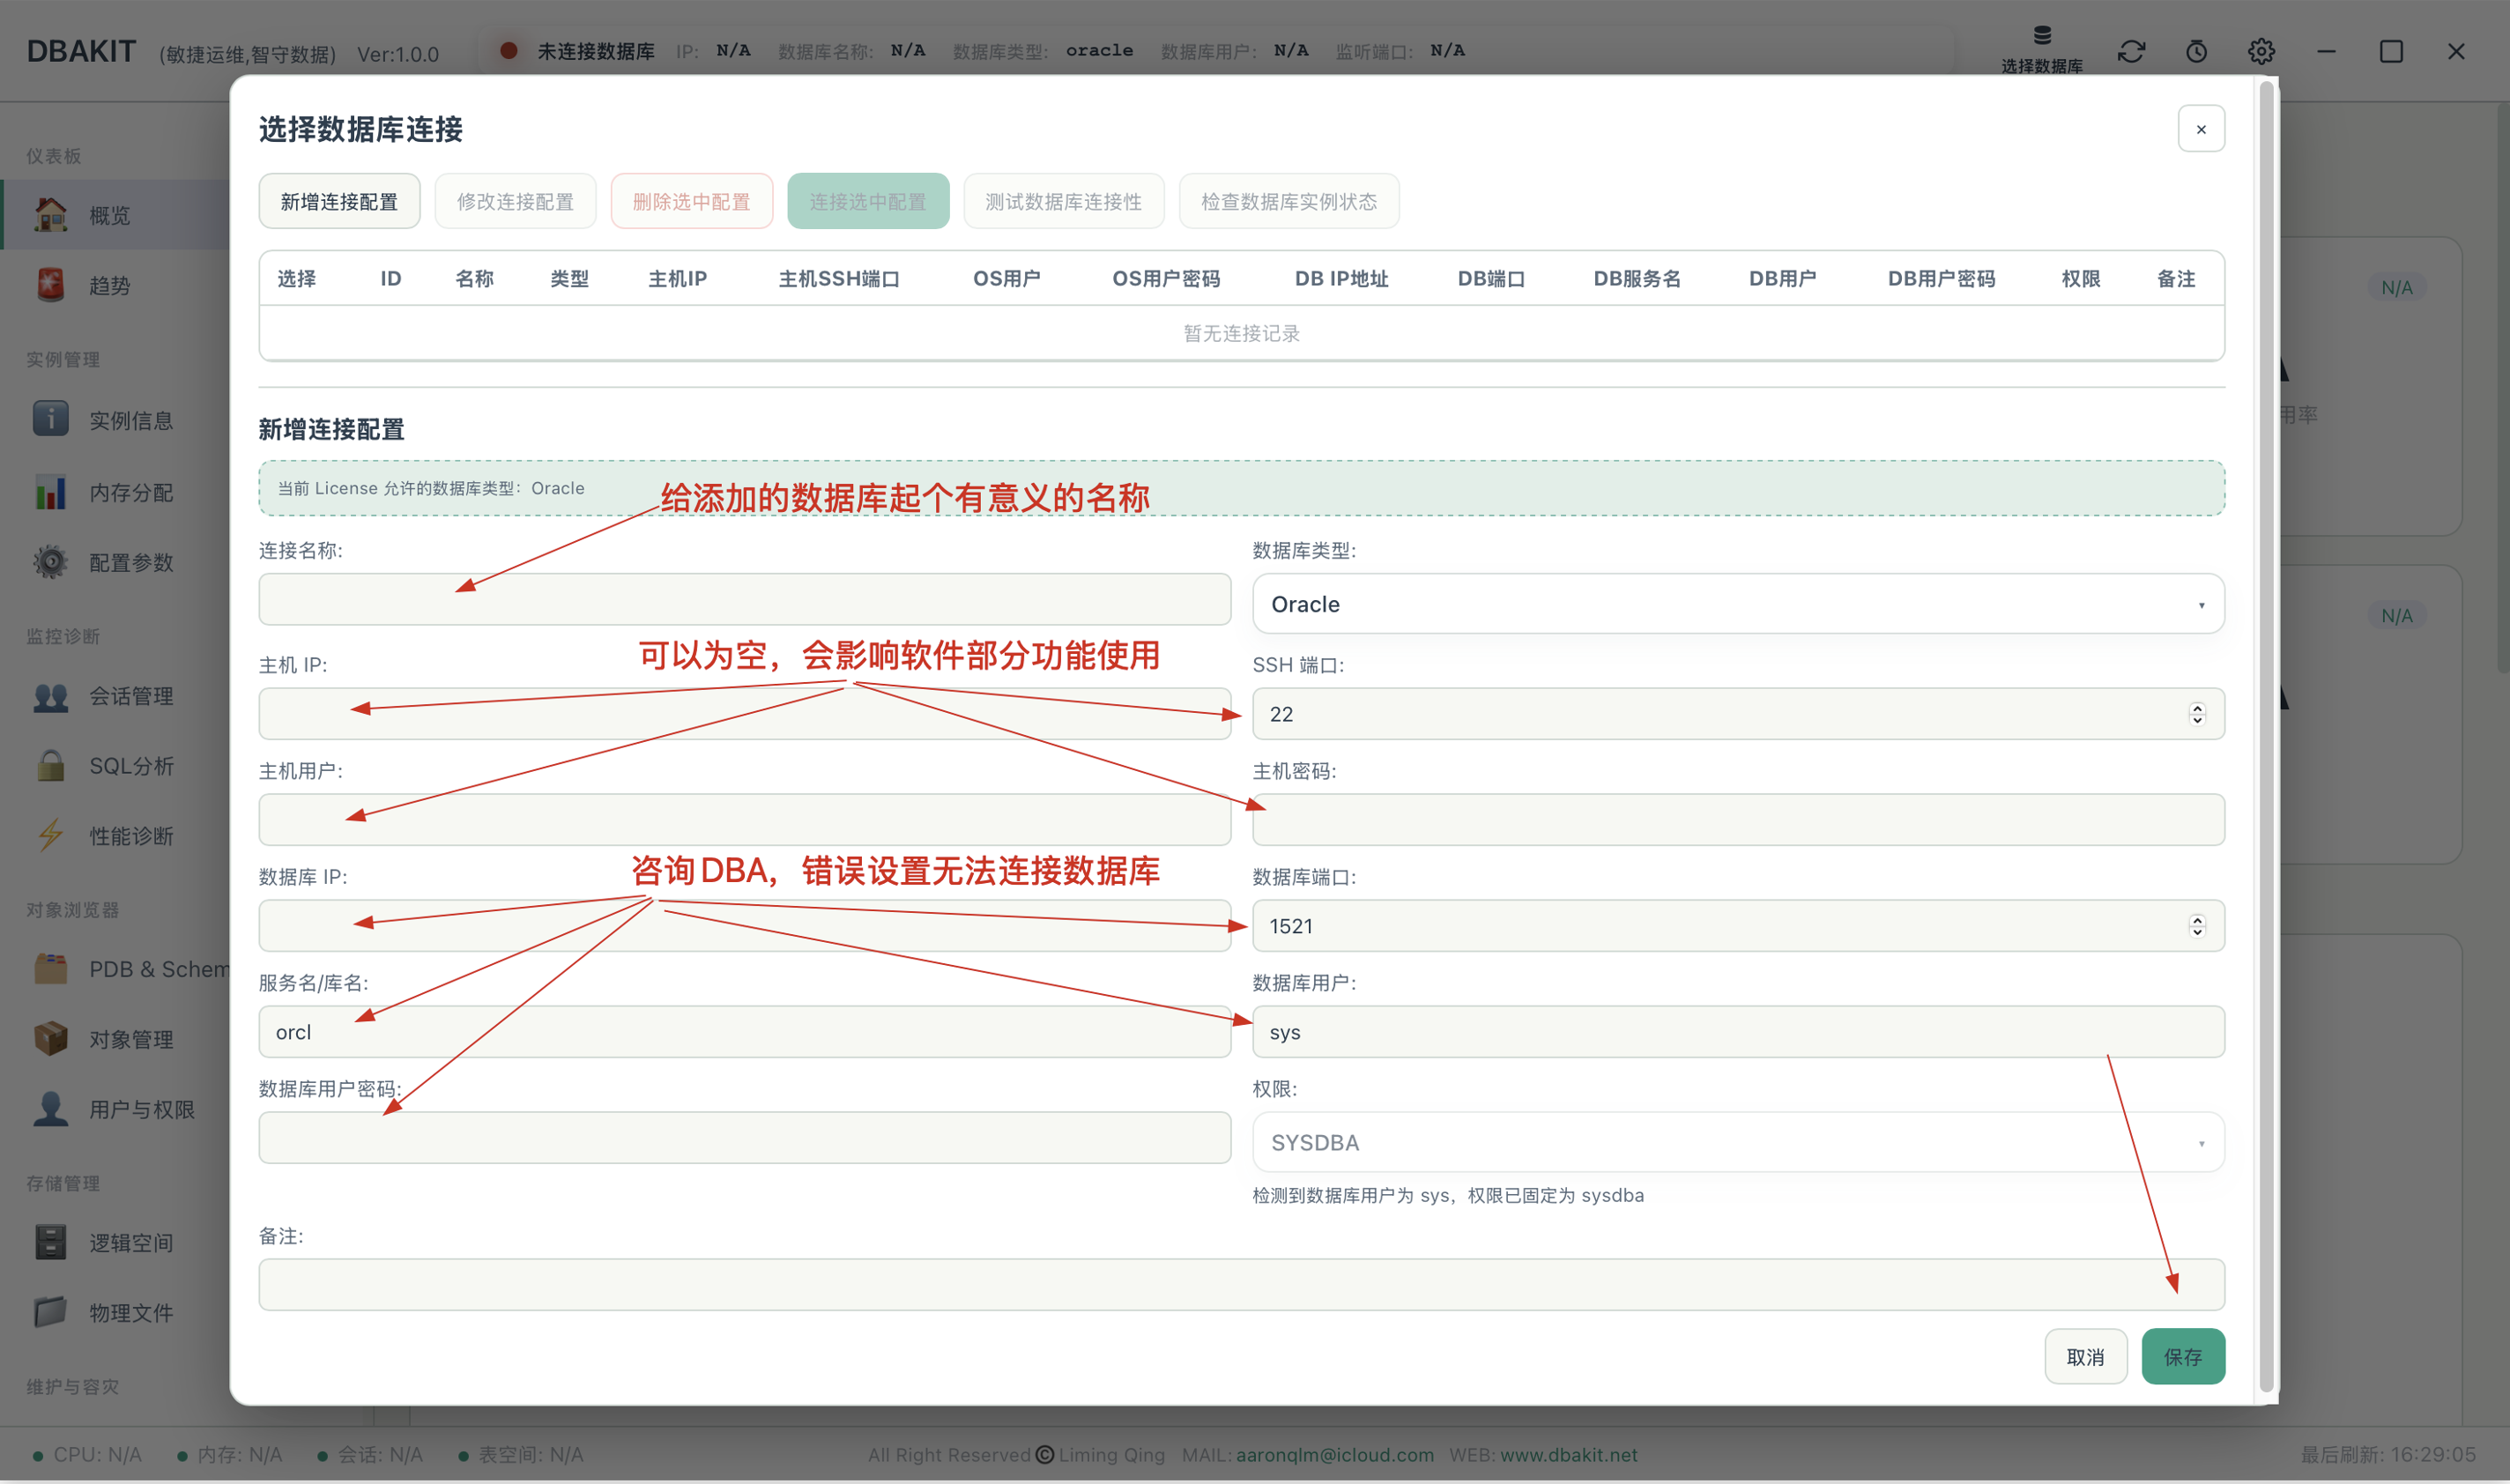Focus the 连接名称 input field
Screen dimensions: 2510x1484
pyautogui.click(x=745, y=600)
